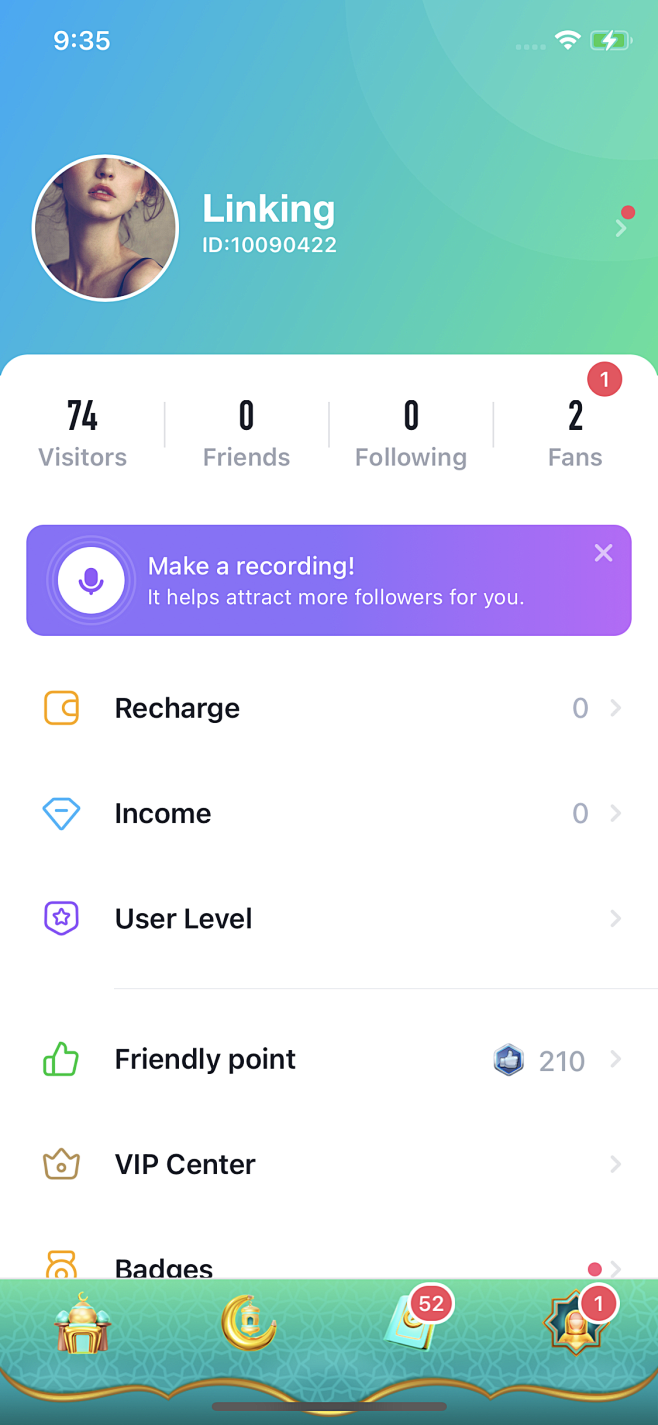Open the crescent moon tab
The image size is (658, 1425).
(x=248, y=1325)
